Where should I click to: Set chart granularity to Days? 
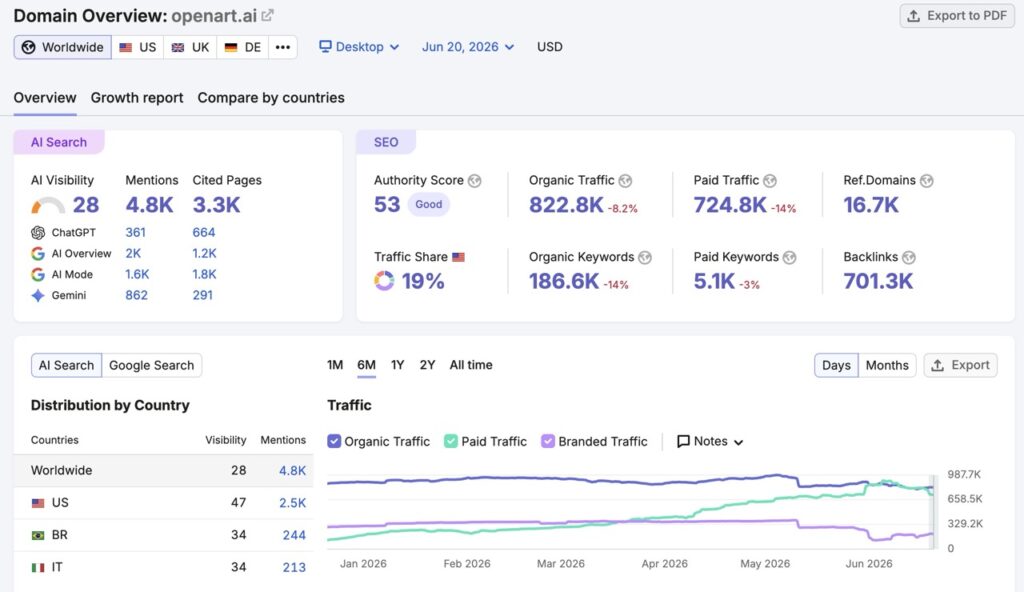point(836,365)
